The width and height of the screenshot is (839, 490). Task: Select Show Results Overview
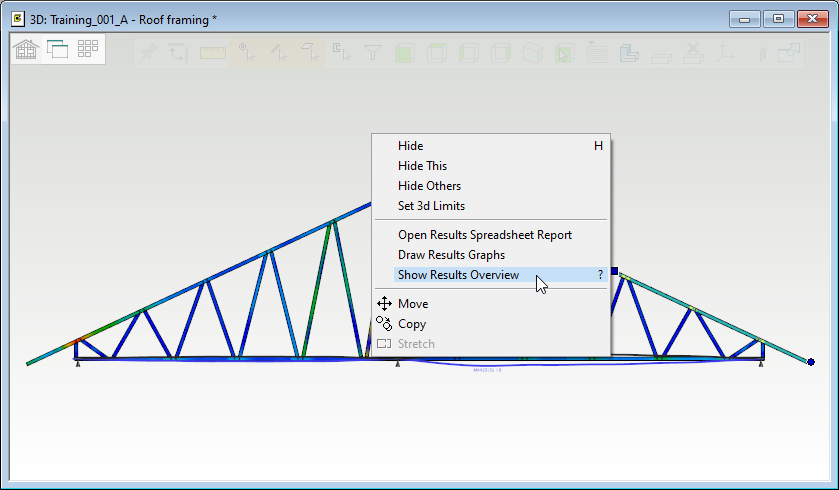tap(458, 275)
